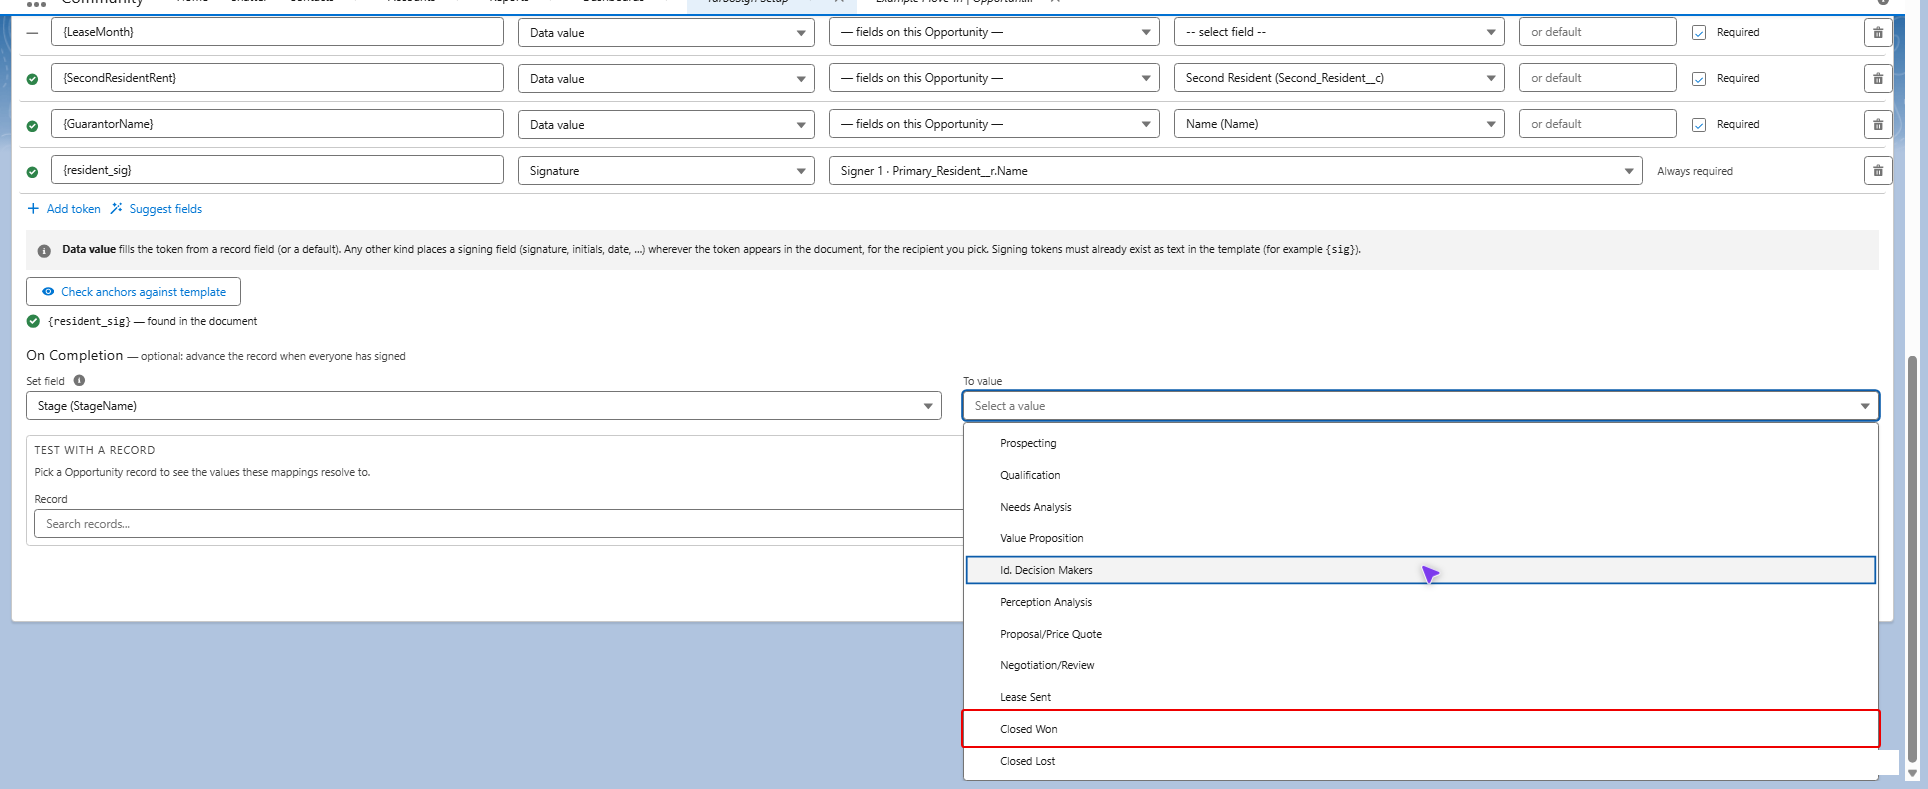
Task: Toggle Required checkbox for {LeaseMonth}
Action: 1698,32
